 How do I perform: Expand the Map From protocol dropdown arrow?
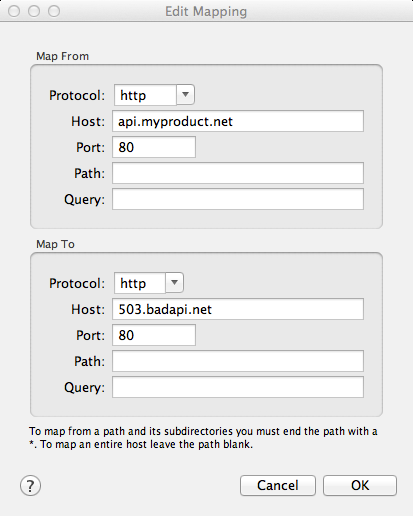[185, 95]
